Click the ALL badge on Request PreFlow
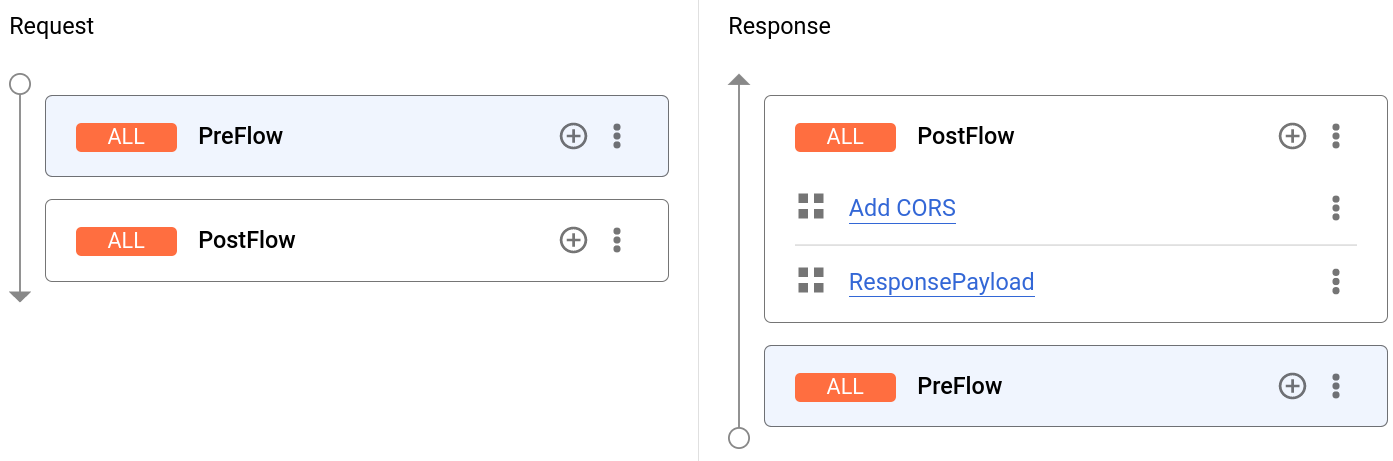1393x461 pixels. (x=126, y=137)
